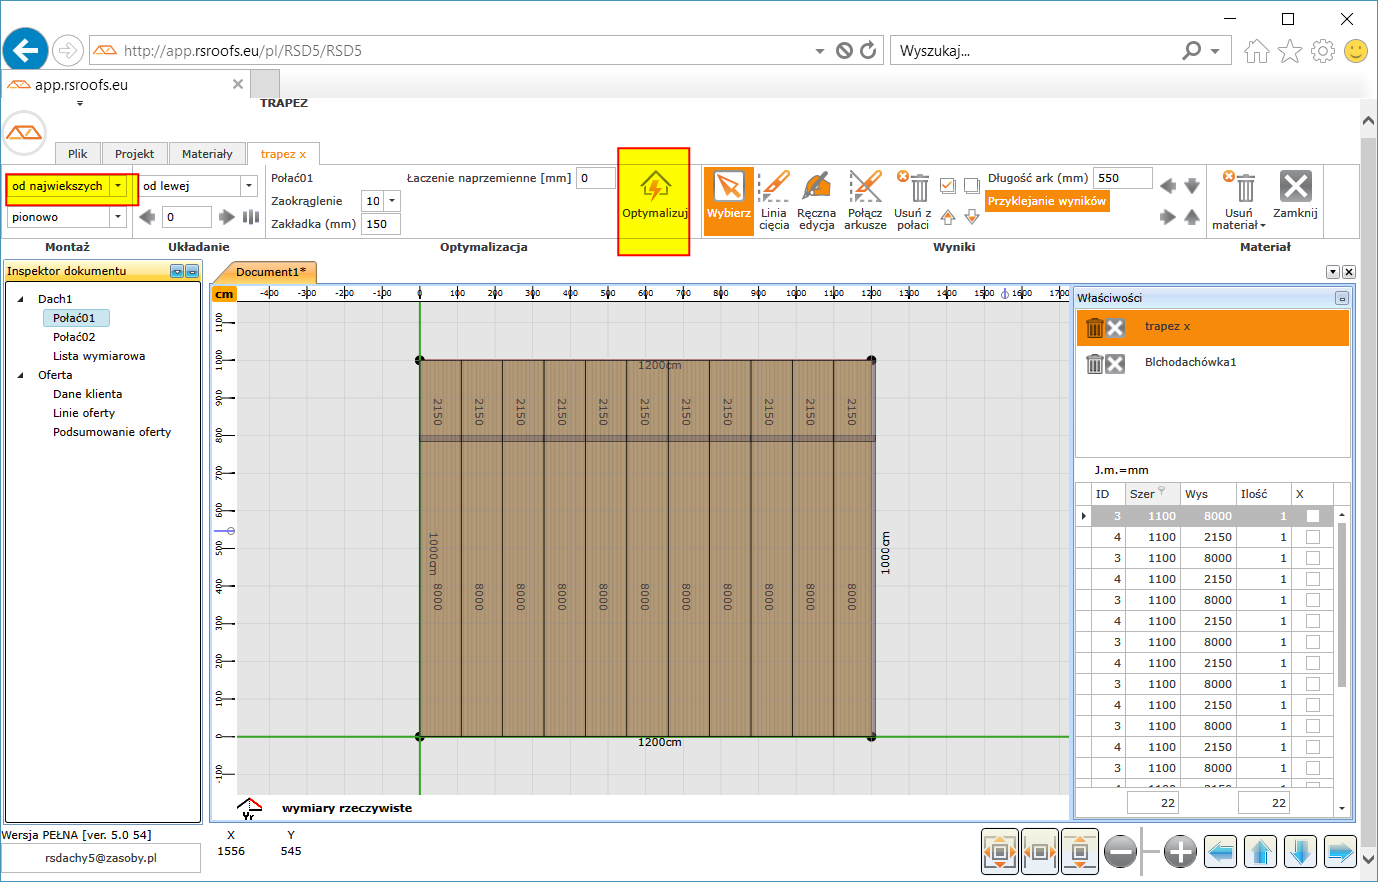
Task: Open the 'od najwiekszych' dropdown
Action: [x=119, y=186]
